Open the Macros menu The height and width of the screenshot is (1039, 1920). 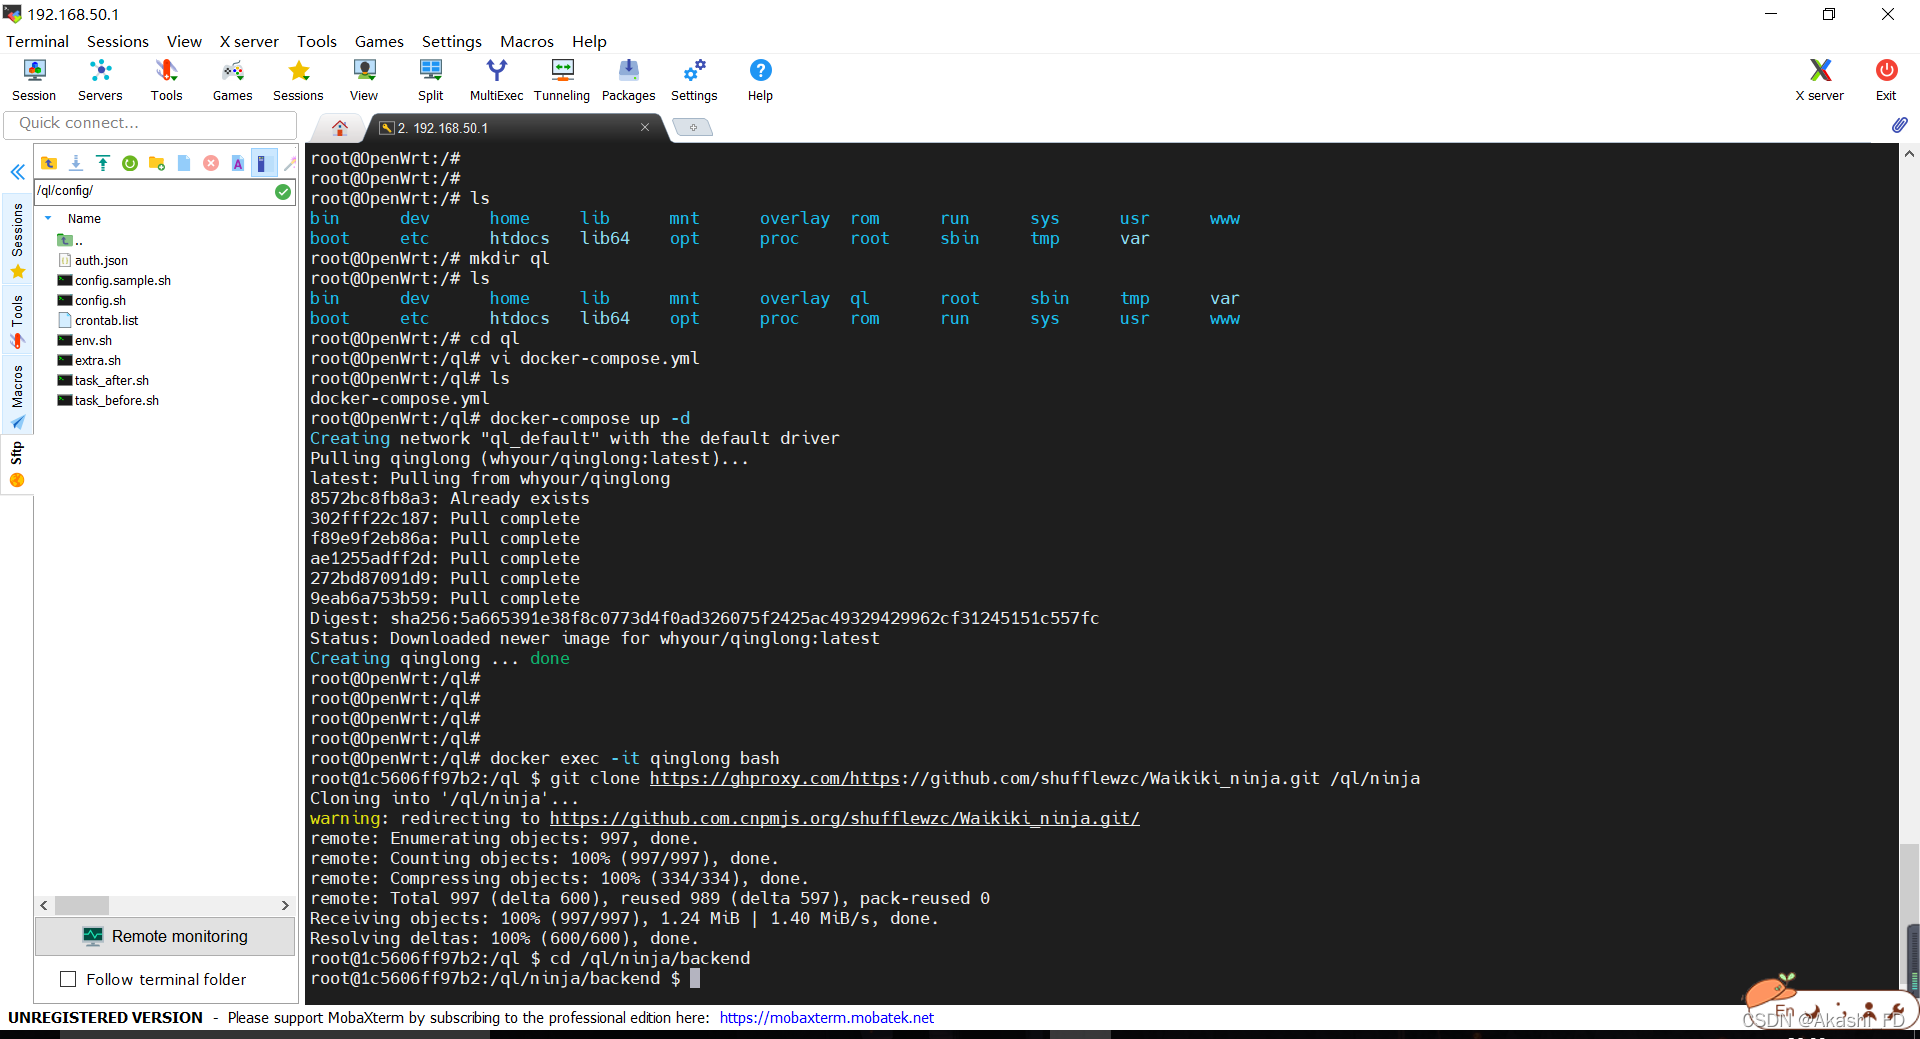527,41
